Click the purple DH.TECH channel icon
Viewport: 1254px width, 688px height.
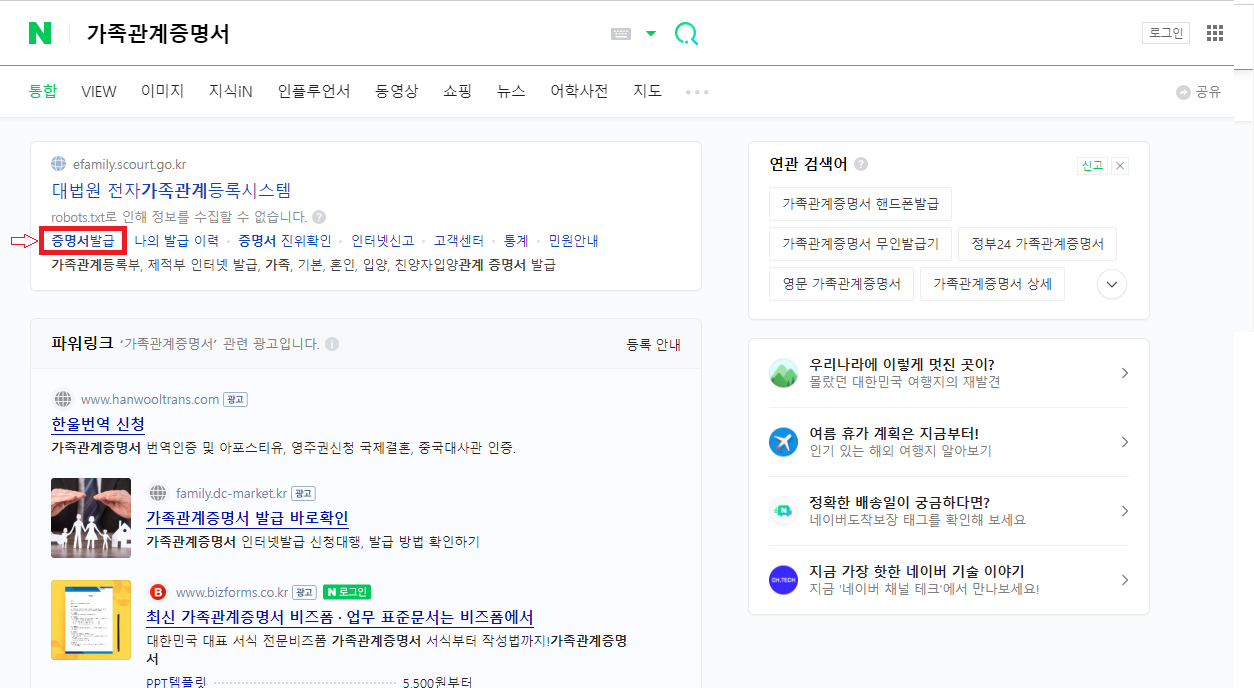coord(783,580)
